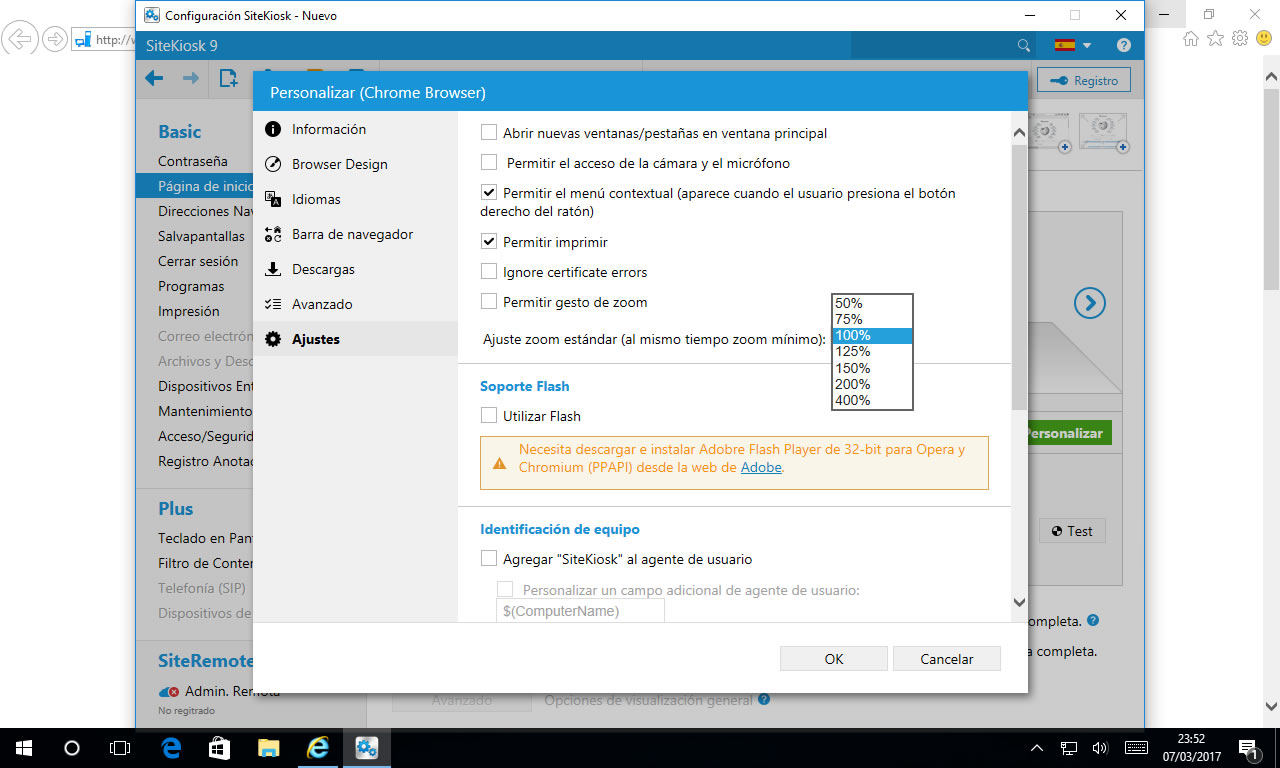Open the Spanish flag language dropdown
The height and width of the screenshot is (768, 1280).
click(1072, 46)
